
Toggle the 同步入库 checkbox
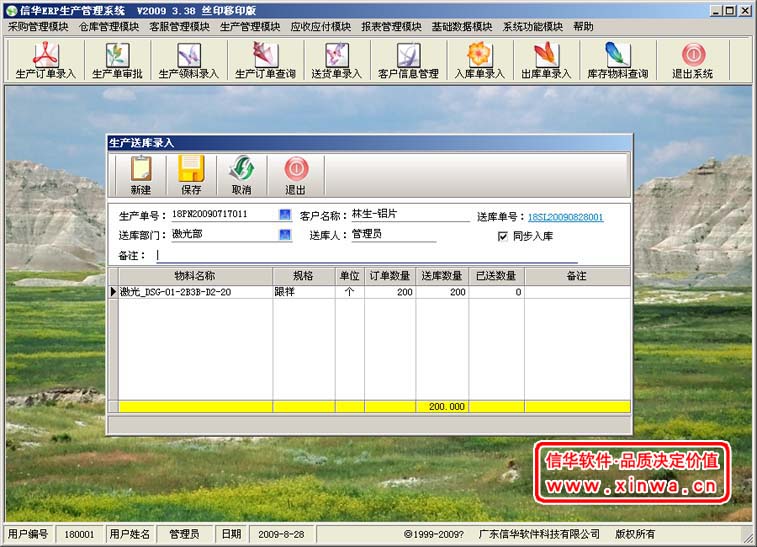click(x=503, y=236)
